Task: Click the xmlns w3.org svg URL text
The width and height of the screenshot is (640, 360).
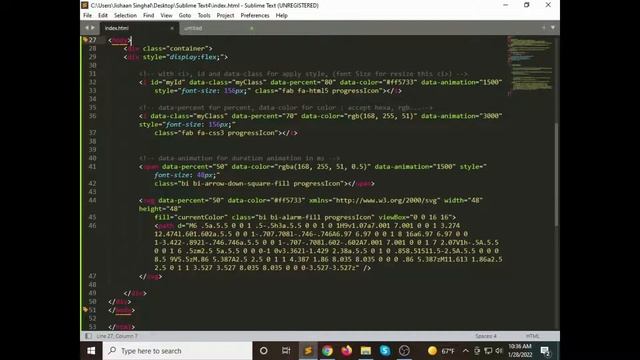Action: pos(386,200)
